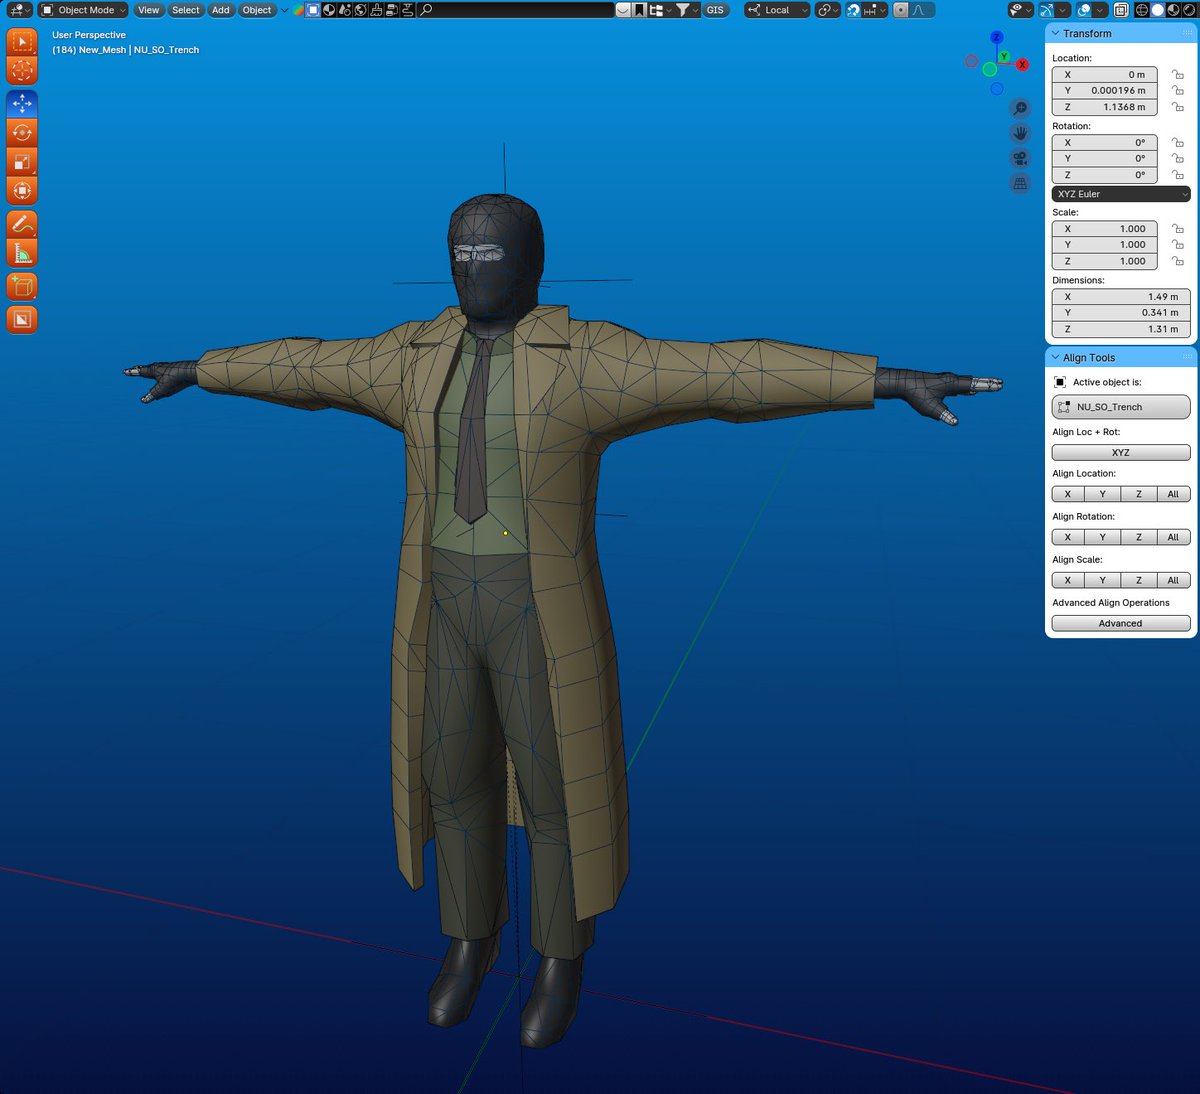The width and height of the screenshot is (1200, 1094).
Task: Open the overlays dropdown arrow
Action: pyautogui.click(x=1099, y=10)
